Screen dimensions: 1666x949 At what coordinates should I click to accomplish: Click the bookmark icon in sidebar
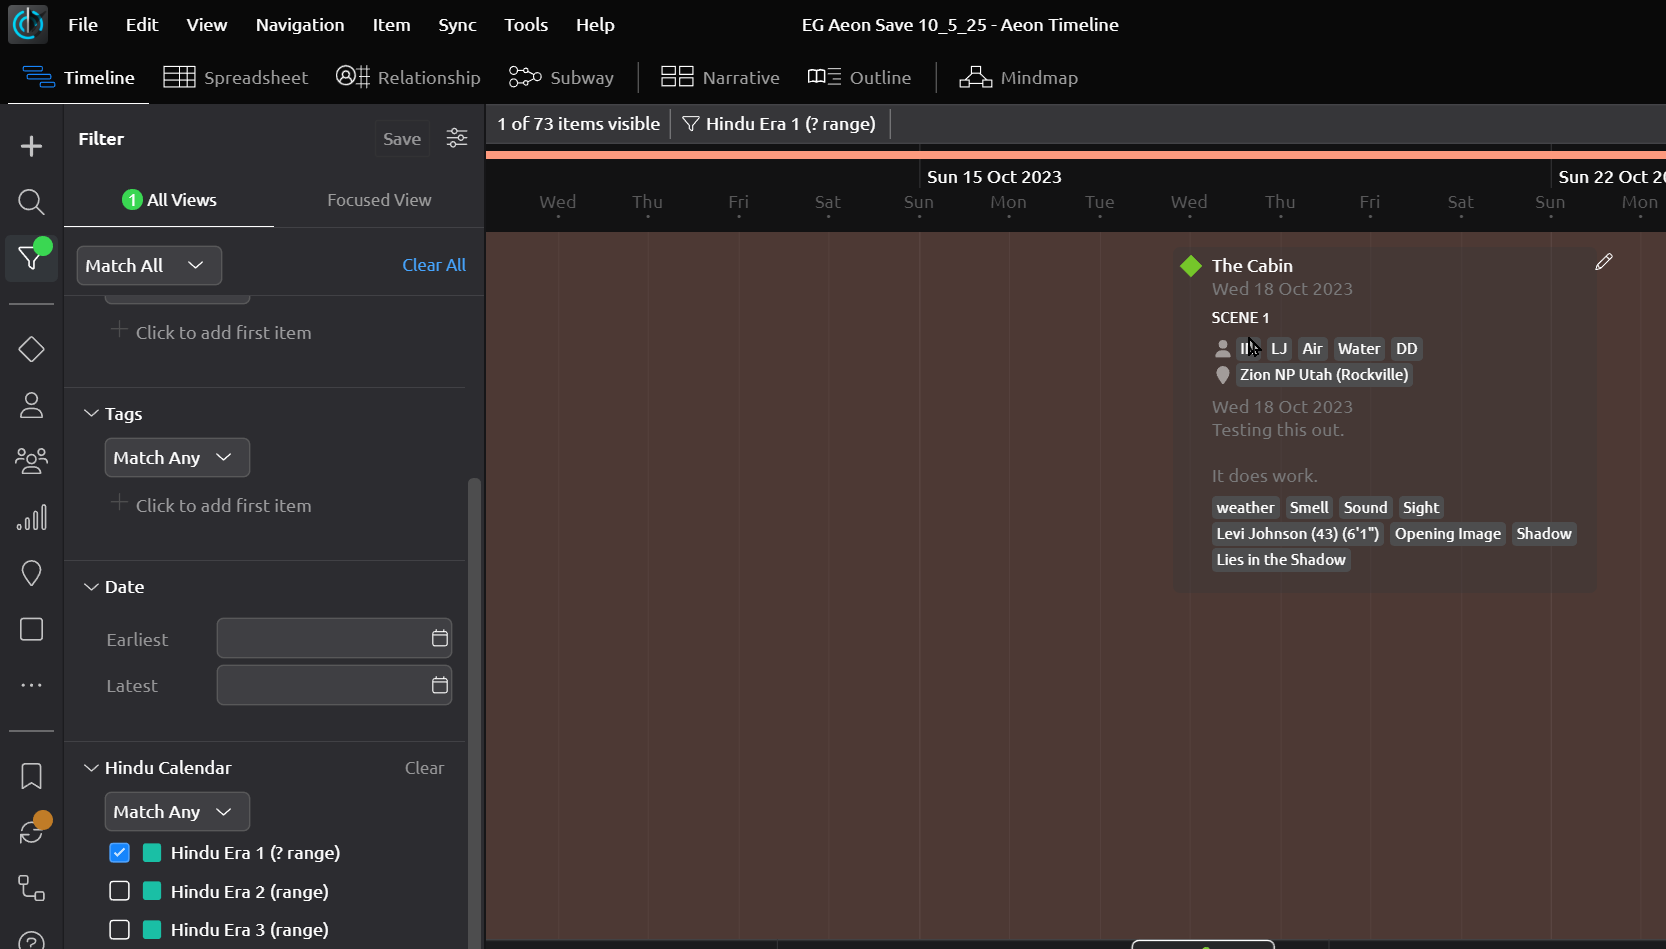coord(31,776)
